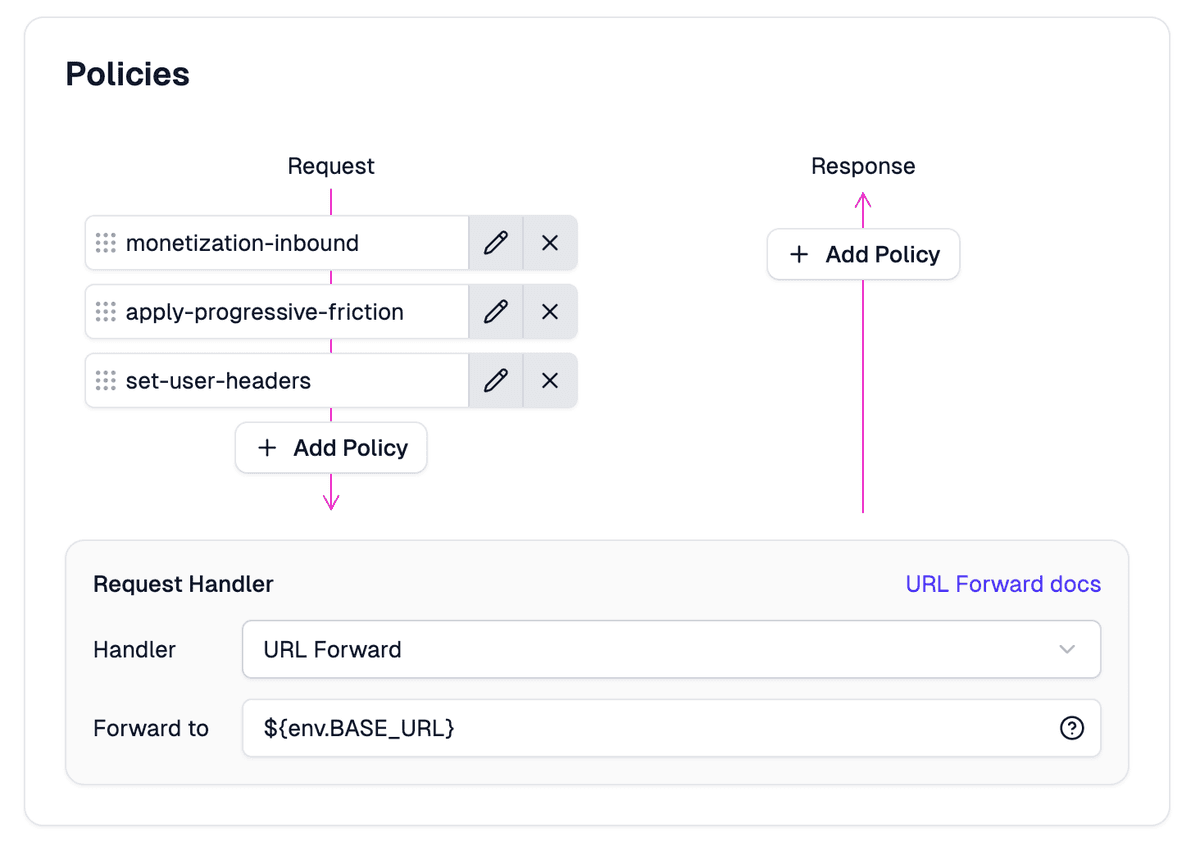Open the URL Forward docs link
This screenshot has height=851, width=1200.
point(1003,584)
